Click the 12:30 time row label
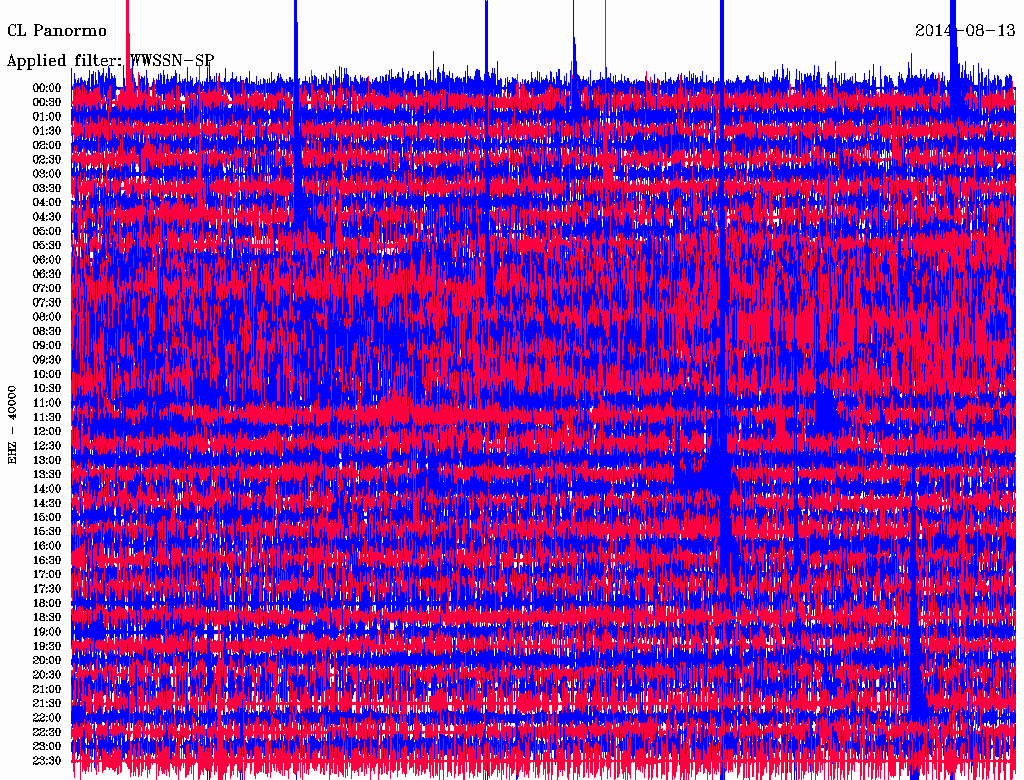The width and height of the screenshot is (1024, 780). [x=47, y=446]
